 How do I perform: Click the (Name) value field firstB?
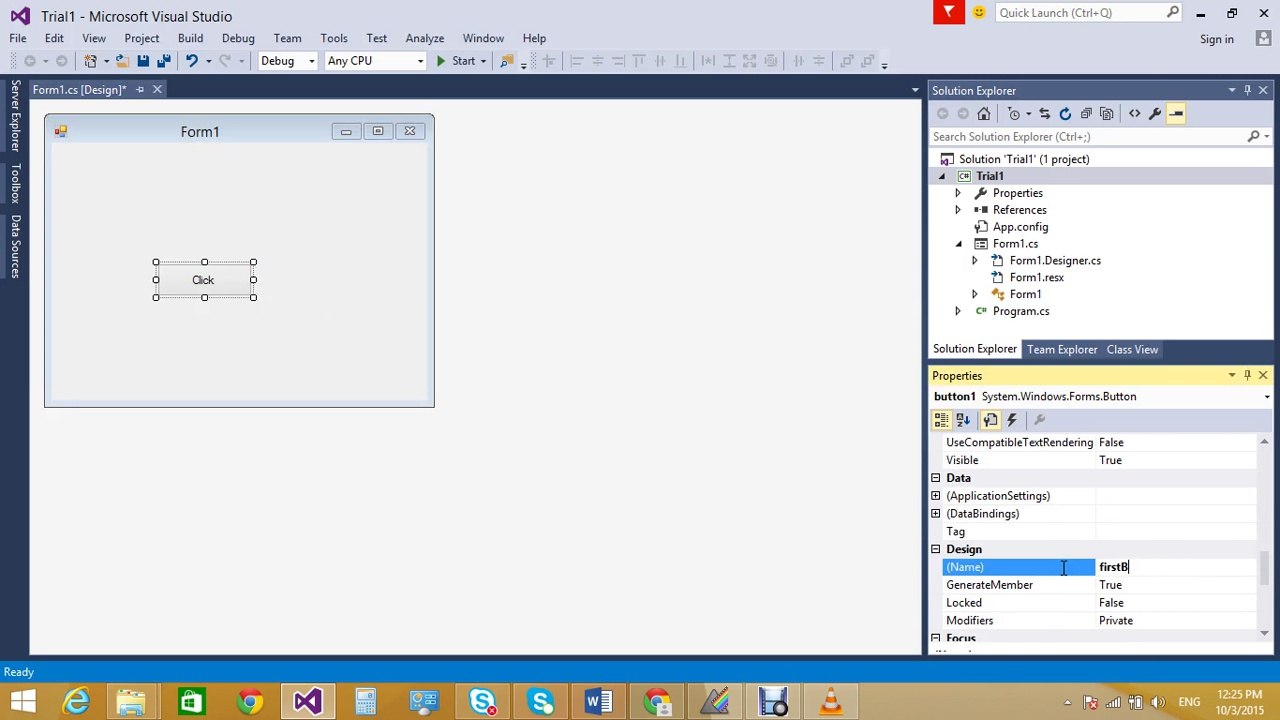click(1176, 568)
